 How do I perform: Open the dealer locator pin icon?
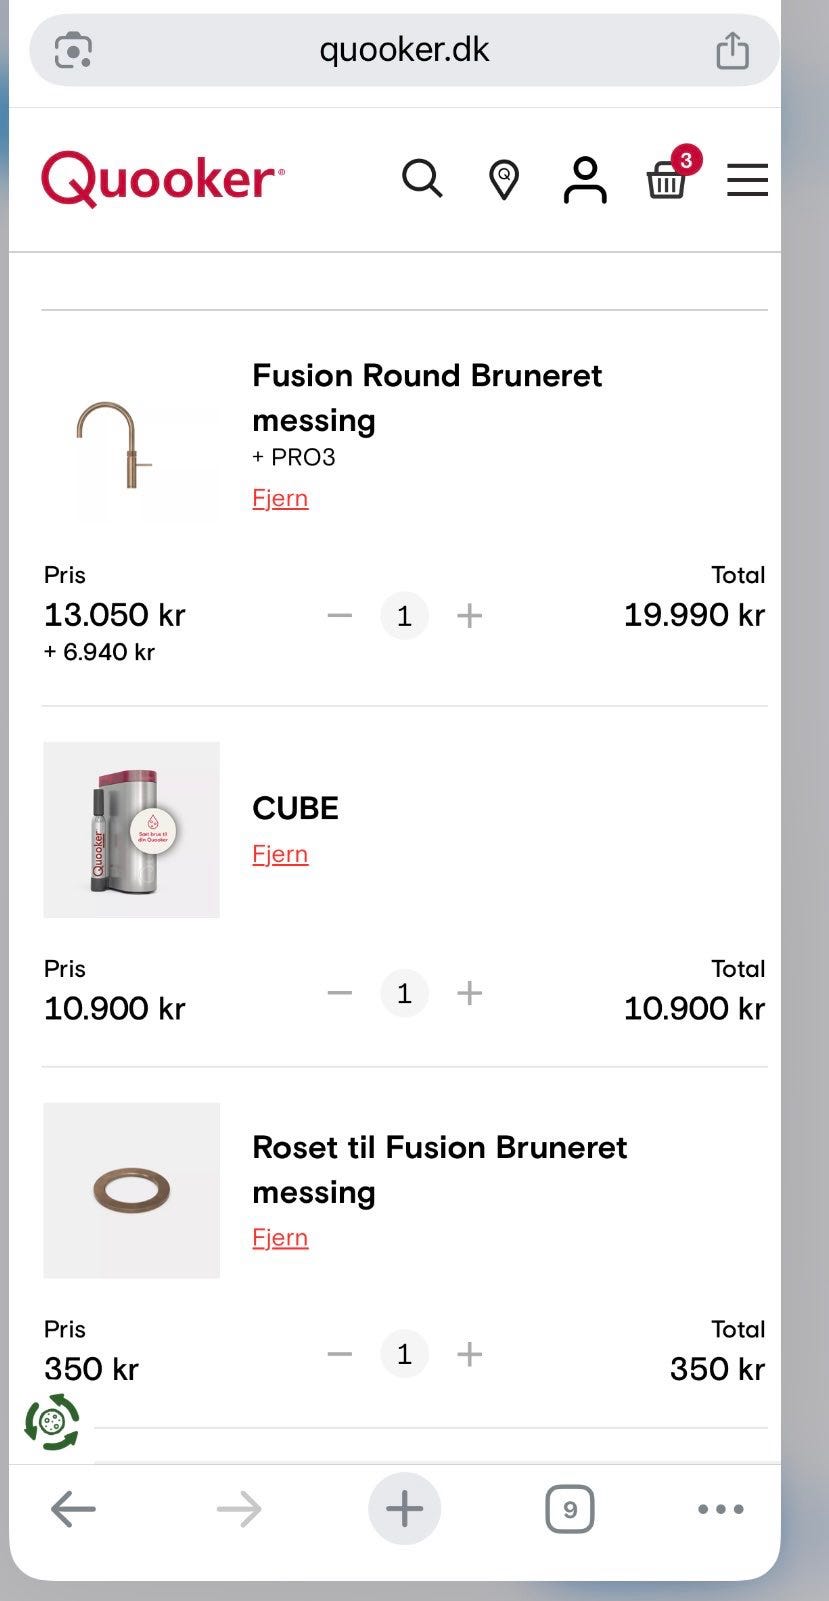tap(504, 180)
